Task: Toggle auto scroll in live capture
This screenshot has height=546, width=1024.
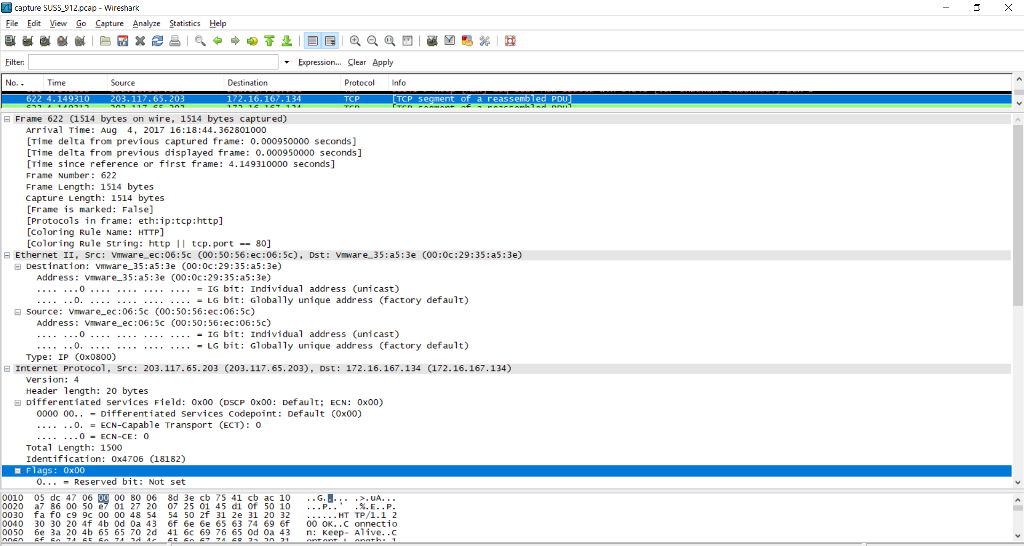Action: (330, 40)
